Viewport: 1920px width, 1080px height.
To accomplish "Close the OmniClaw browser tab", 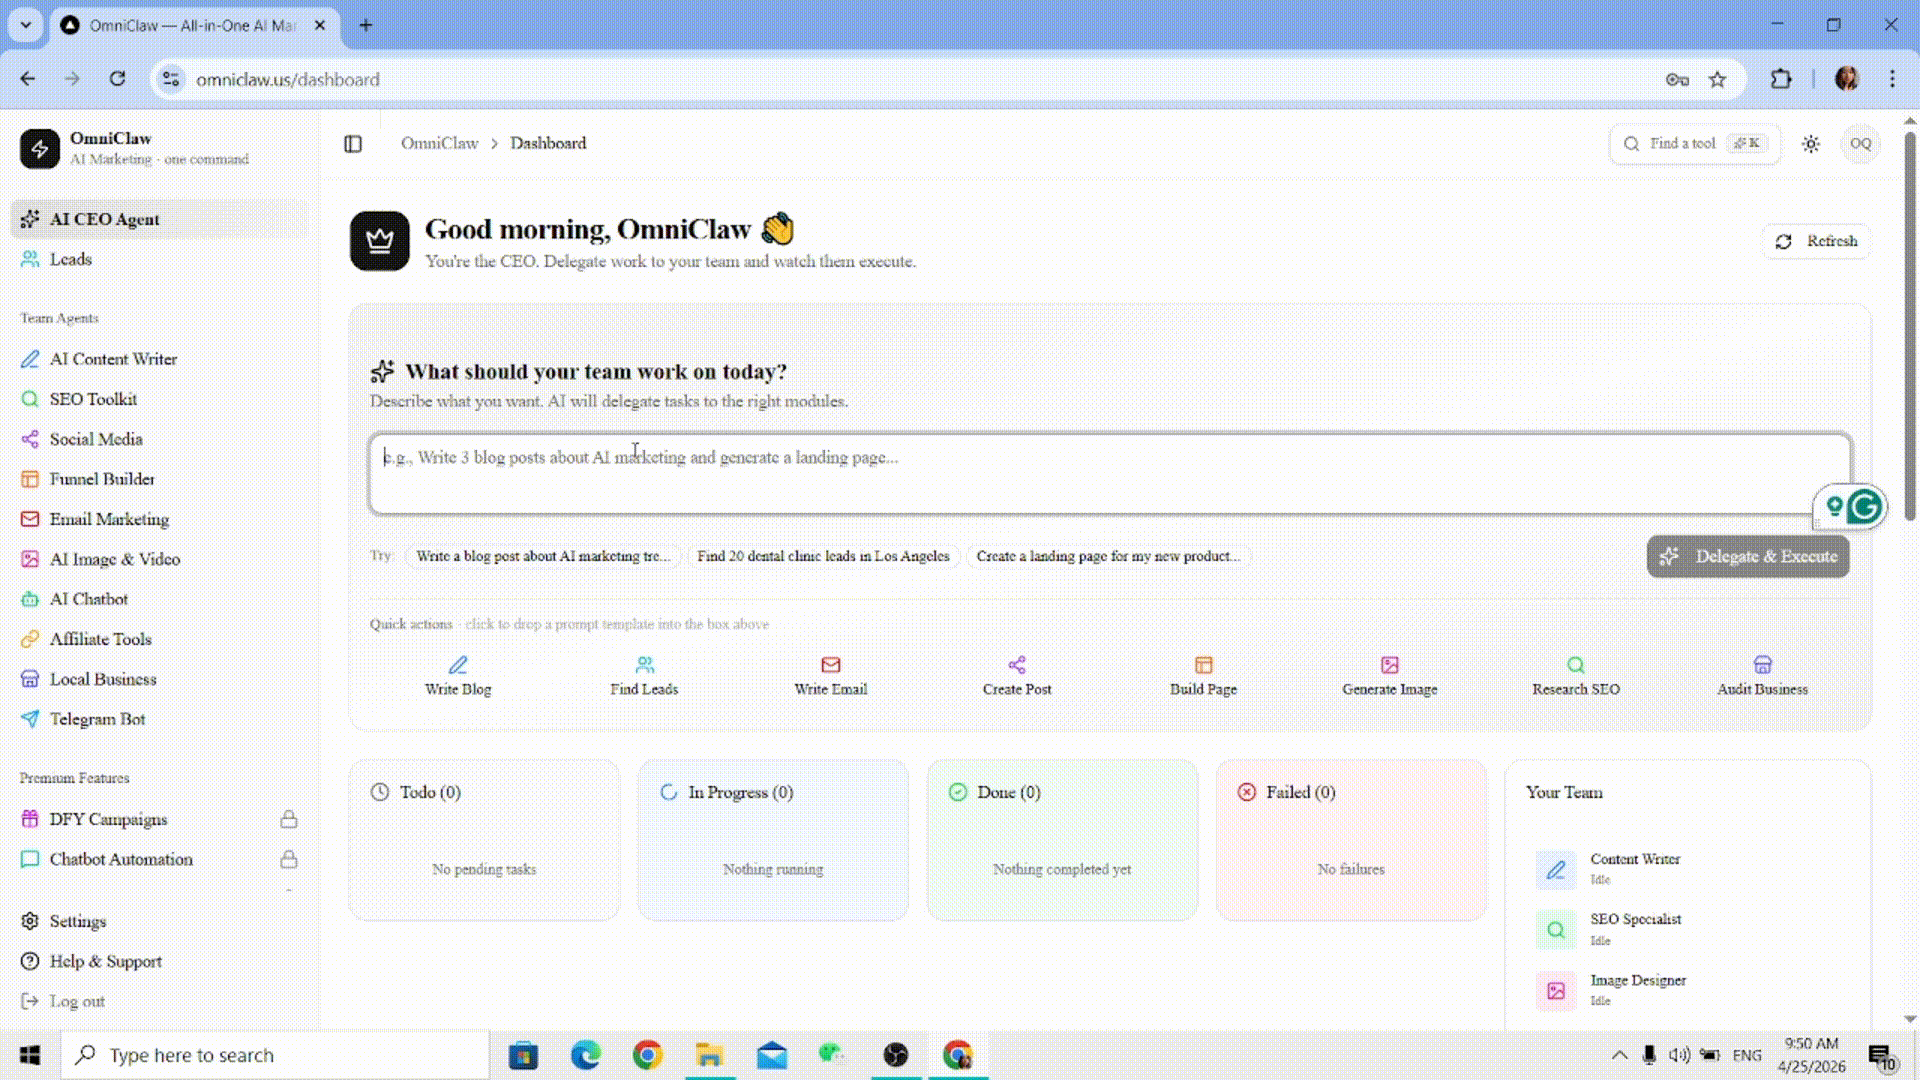I will pyautogui.click(x=320, y=25).
